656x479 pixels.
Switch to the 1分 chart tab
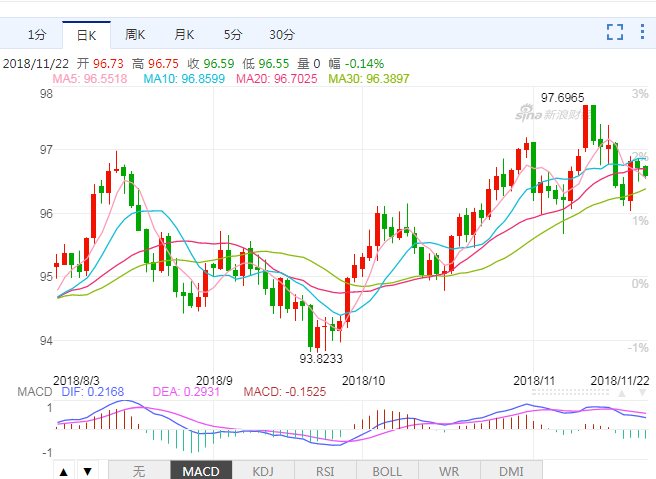pyautogui.click(x=37, y=35)
